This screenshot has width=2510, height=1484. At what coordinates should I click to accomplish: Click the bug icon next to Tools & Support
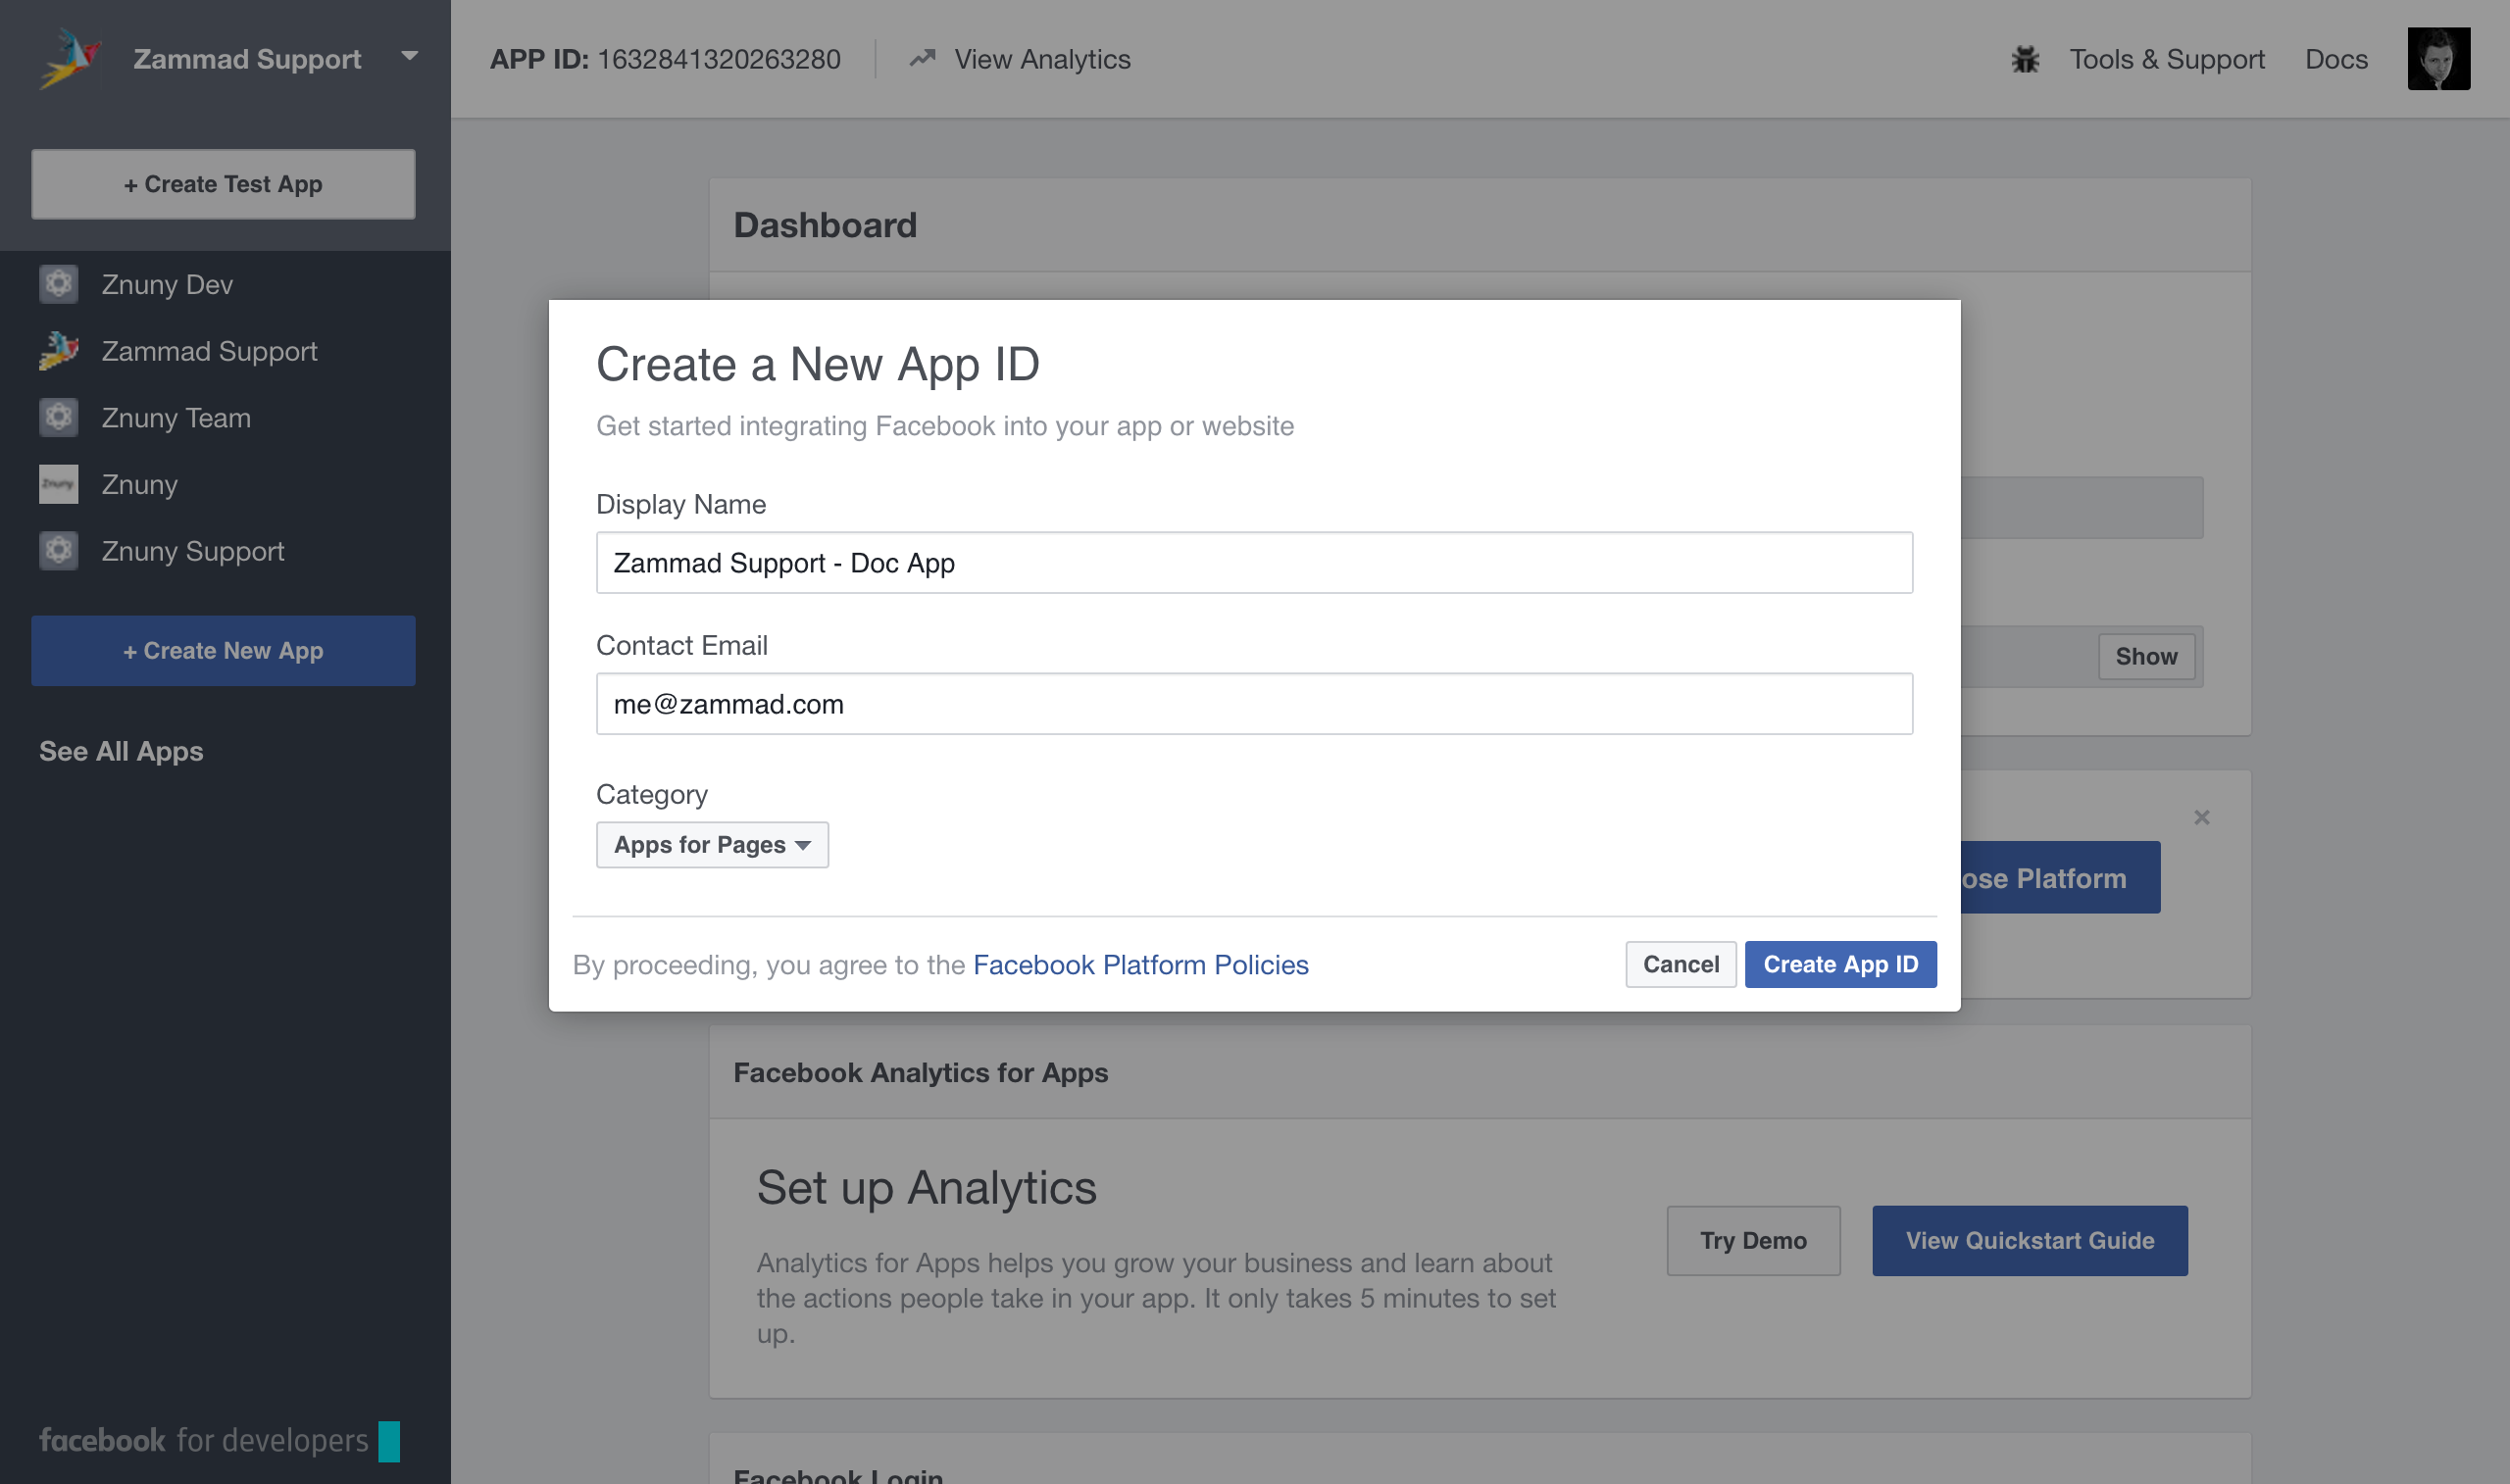coord(2024,59)
